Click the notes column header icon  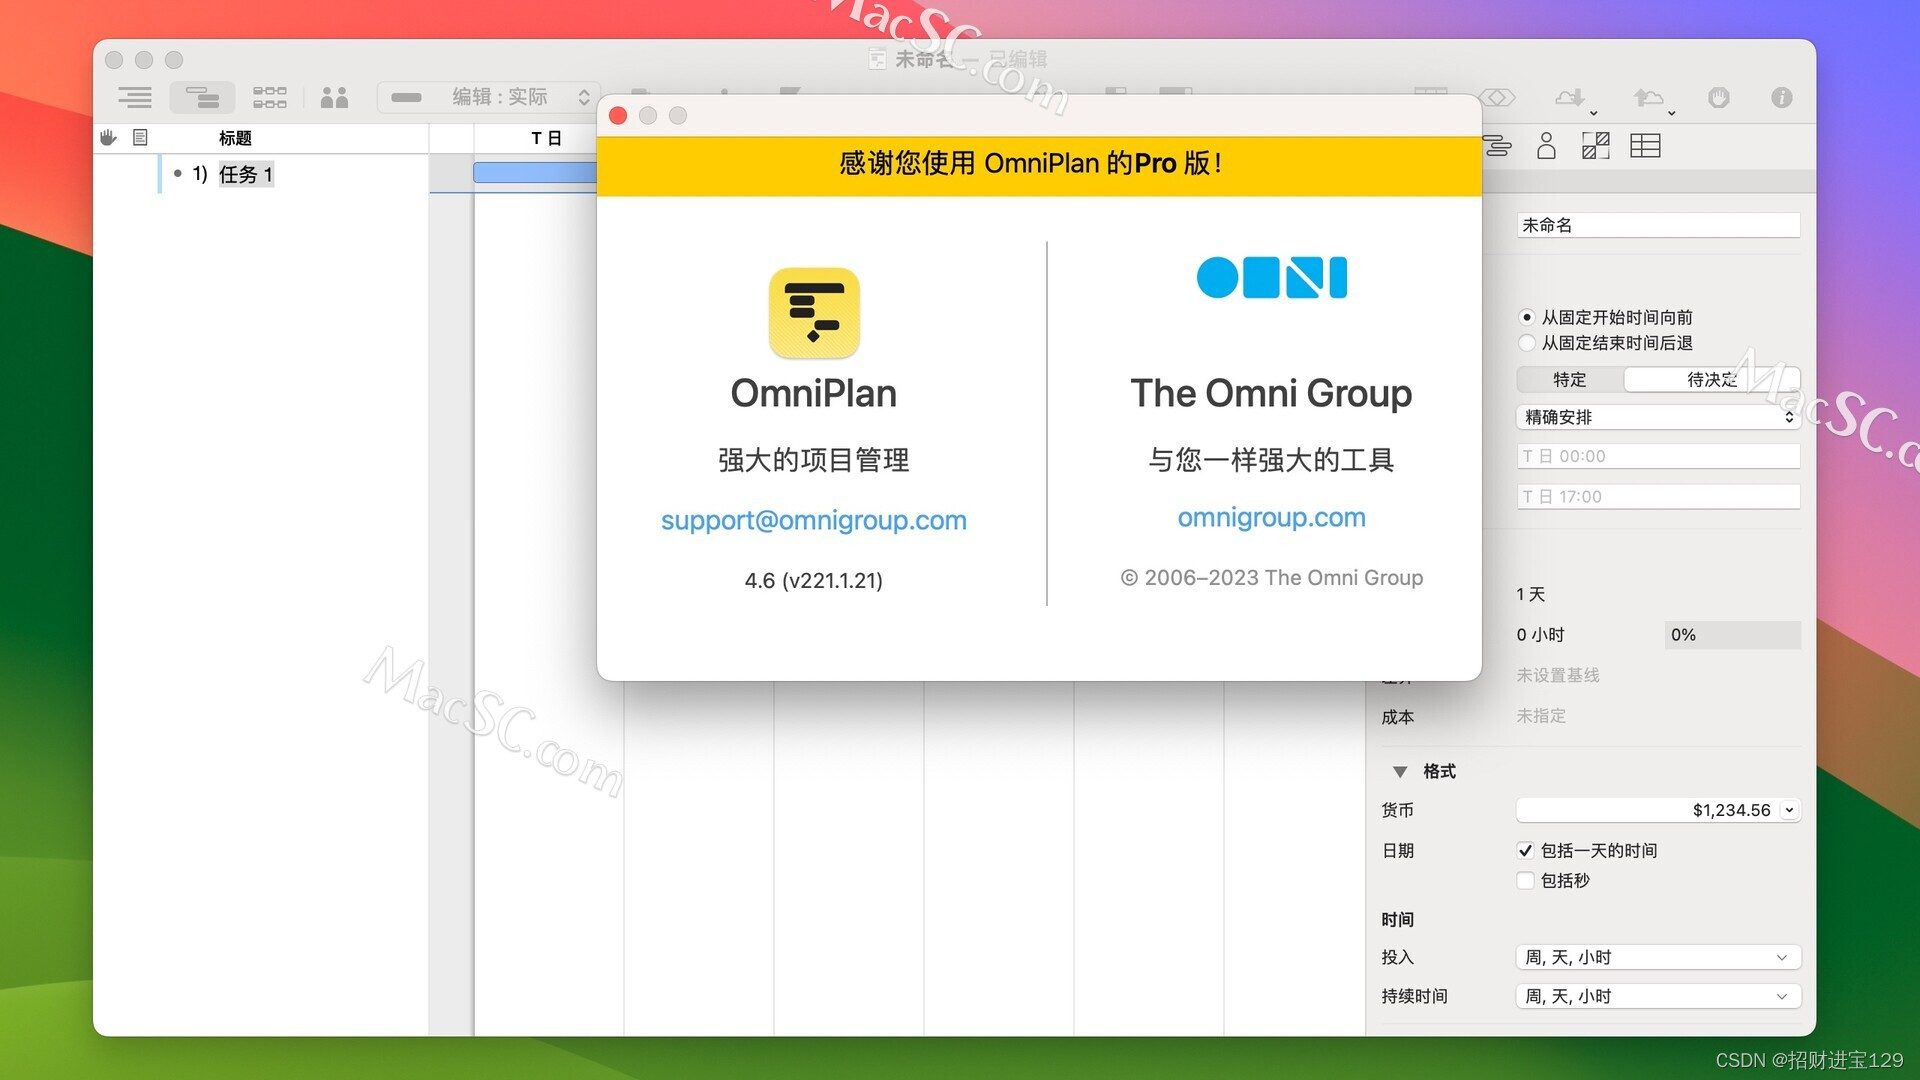click(x=140, y=137)
